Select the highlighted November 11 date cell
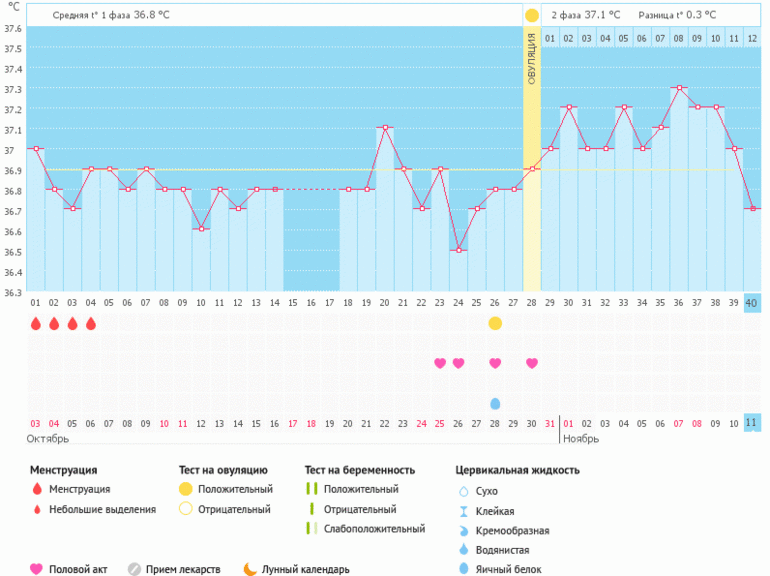The height and width of the screenshot is (576, 770). [752, 423]
